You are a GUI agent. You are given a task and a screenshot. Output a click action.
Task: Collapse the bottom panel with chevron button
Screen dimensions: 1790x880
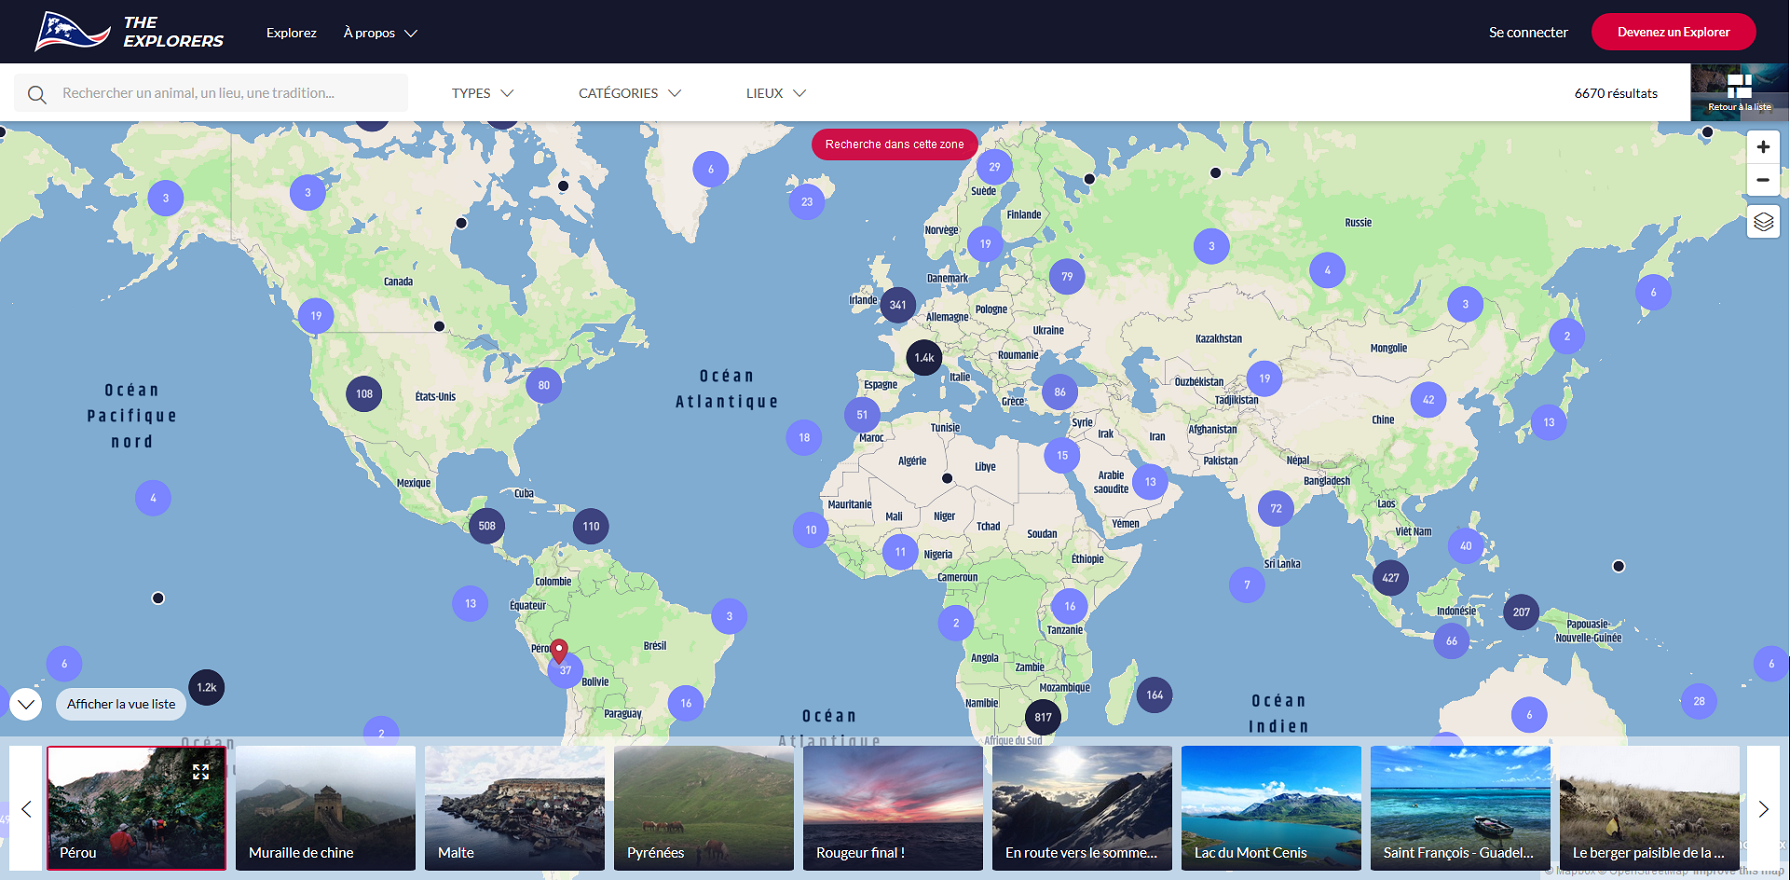pyautogui.click(x=26, y=704)
